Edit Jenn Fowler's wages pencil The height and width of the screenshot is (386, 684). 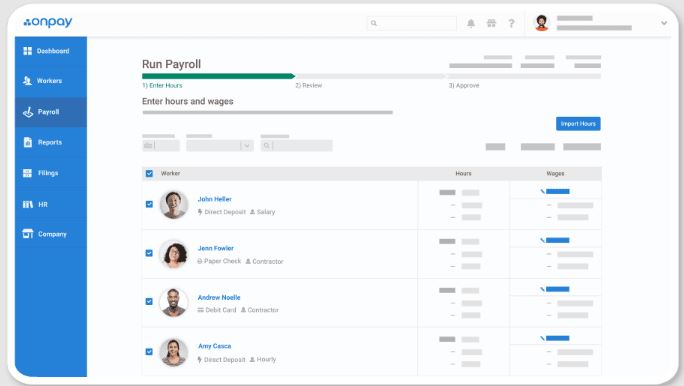[x=542, y=240]
